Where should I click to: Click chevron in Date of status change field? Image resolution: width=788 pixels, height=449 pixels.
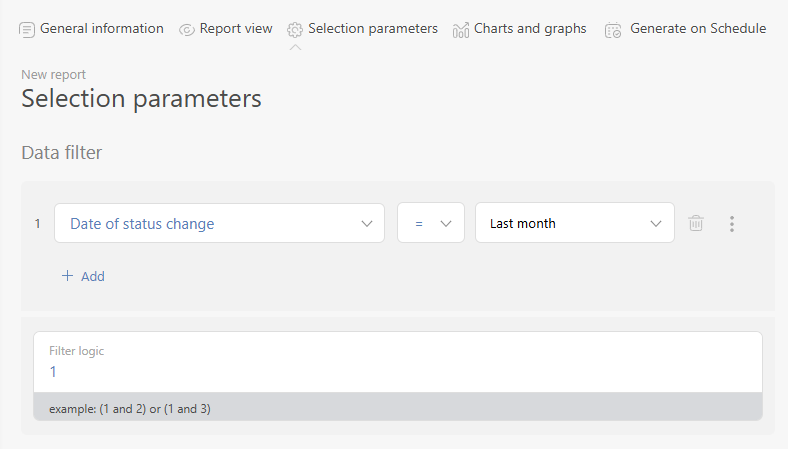[x=367, y=224]
